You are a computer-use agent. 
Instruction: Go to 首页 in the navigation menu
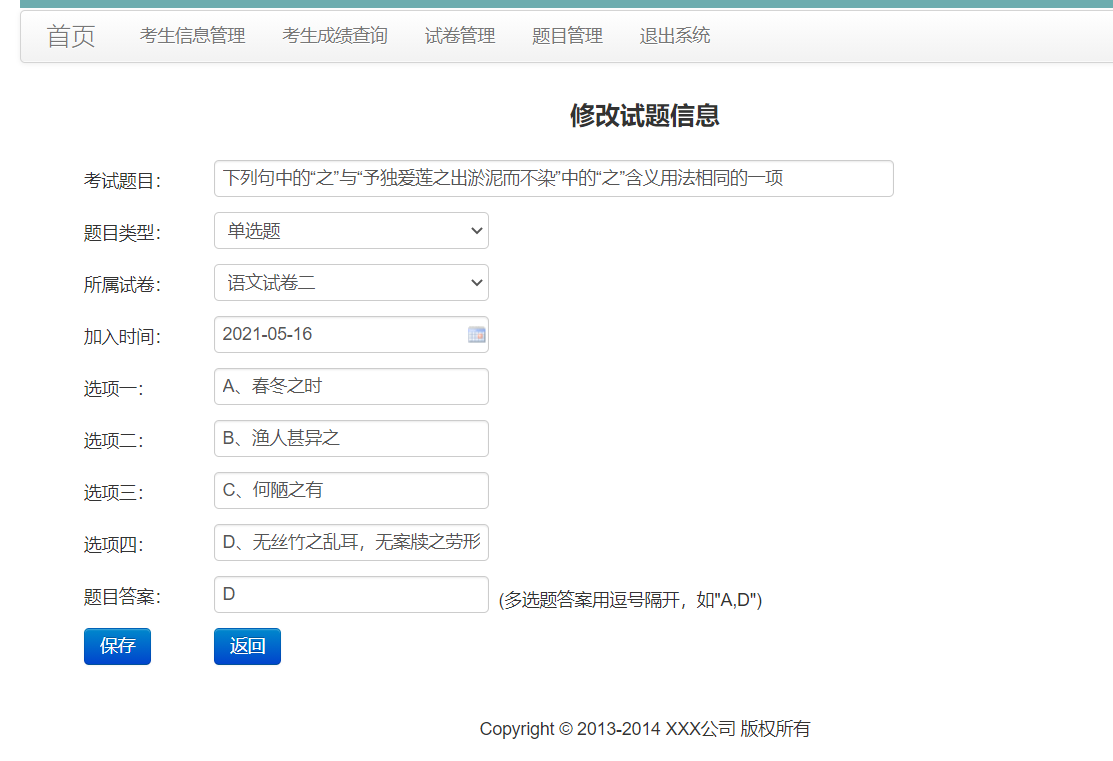[70, 36]
